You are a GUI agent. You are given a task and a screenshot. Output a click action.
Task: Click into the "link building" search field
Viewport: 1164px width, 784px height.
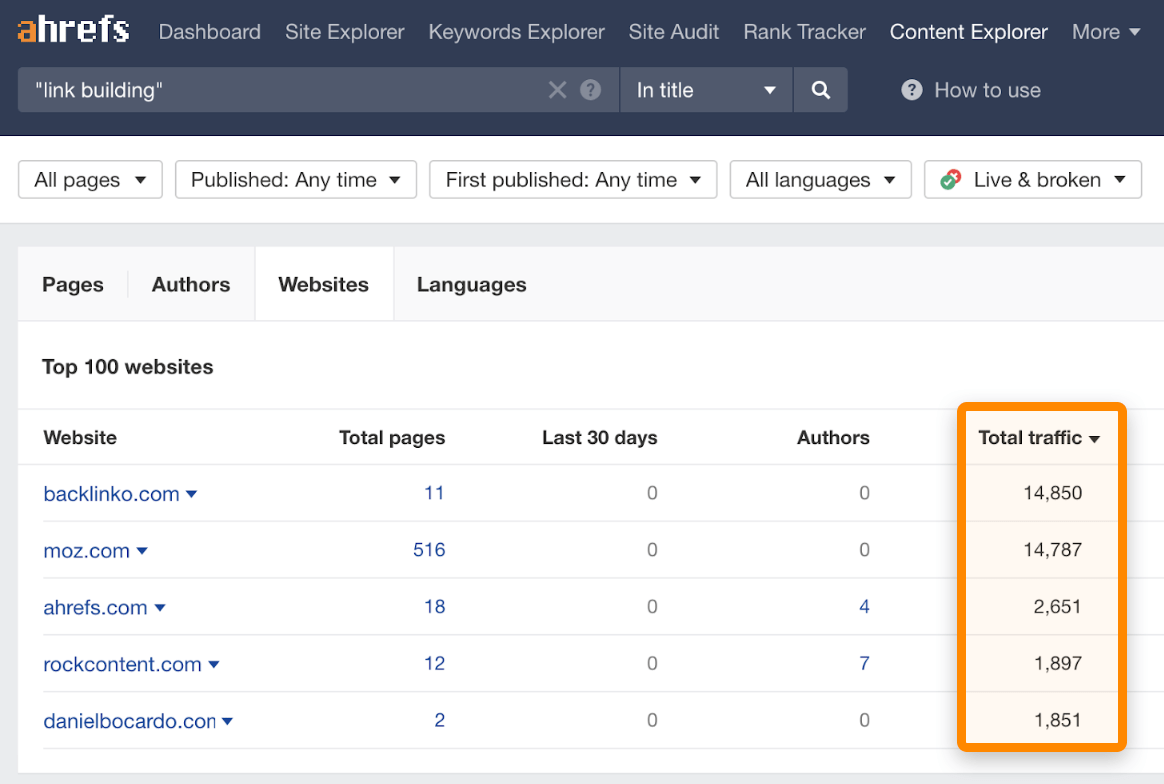(x=280, y=90)
